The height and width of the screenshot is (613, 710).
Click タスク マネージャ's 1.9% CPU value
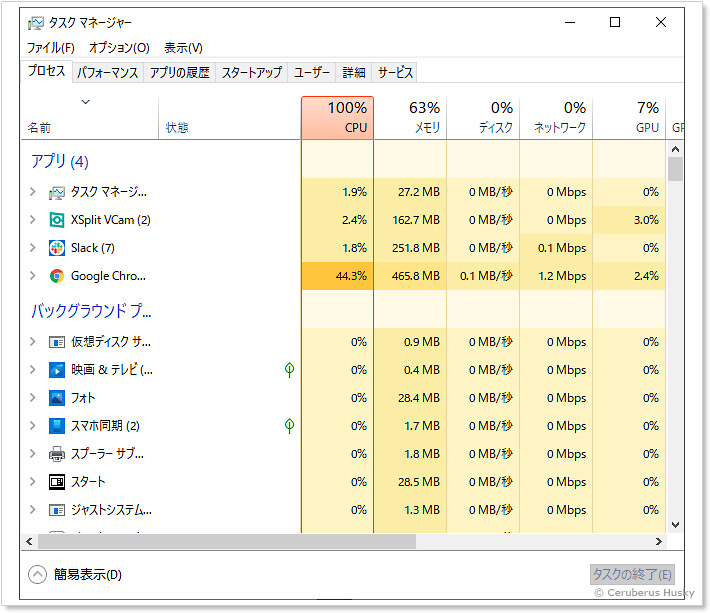click(x=355, y=192)
